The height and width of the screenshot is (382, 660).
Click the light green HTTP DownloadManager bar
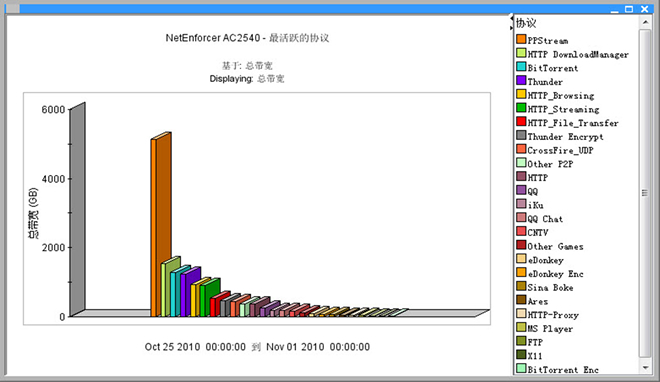[x=170, y=287]
